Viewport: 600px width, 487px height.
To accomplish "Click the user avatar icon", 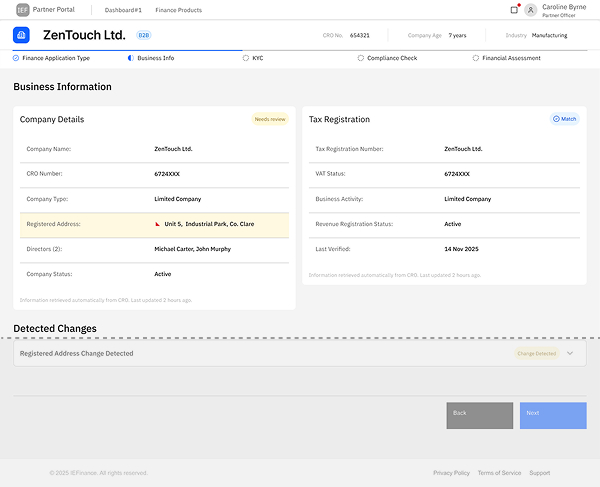I will [x=530, y=10].
